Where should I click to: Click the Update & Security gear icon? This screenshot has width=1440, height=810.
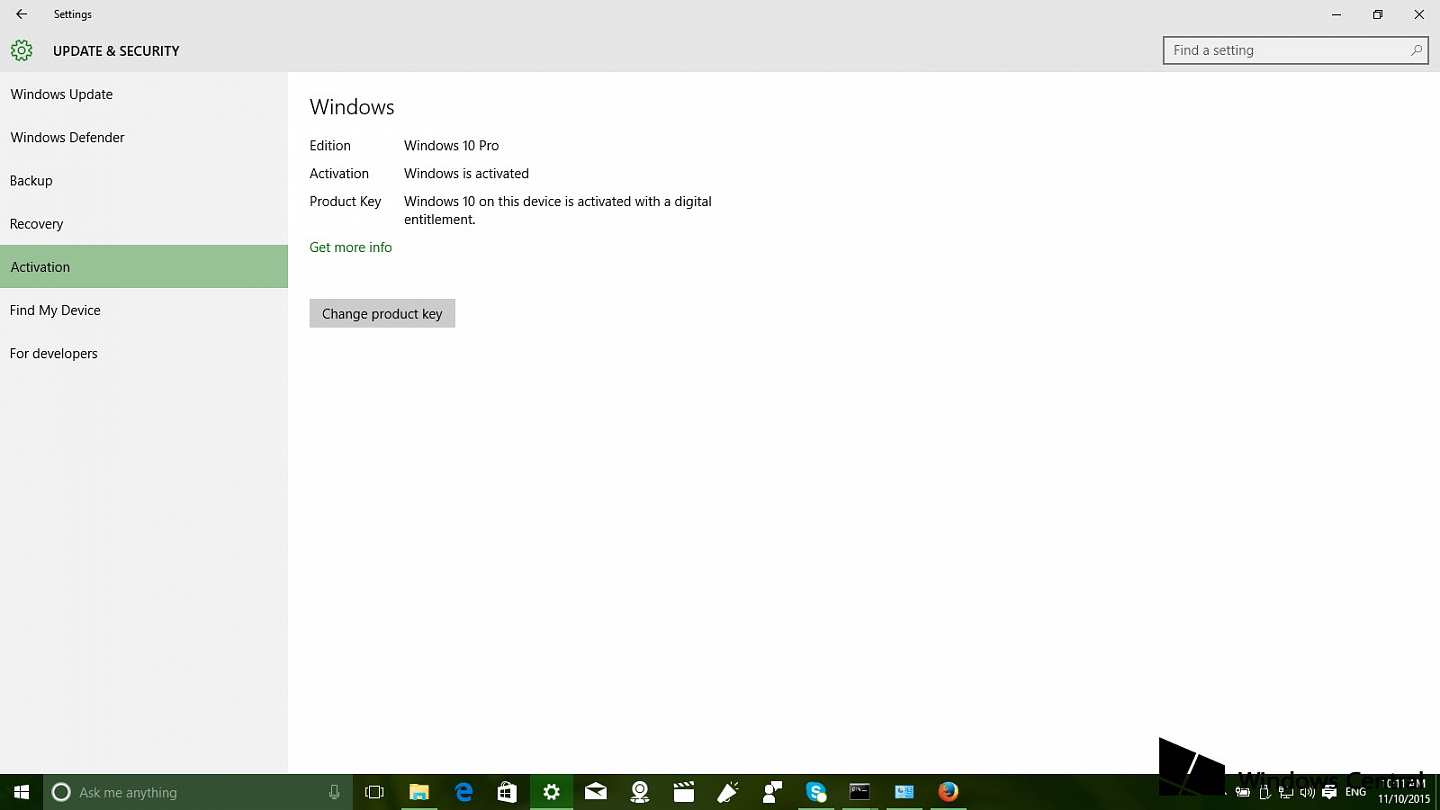pos(21,50)
